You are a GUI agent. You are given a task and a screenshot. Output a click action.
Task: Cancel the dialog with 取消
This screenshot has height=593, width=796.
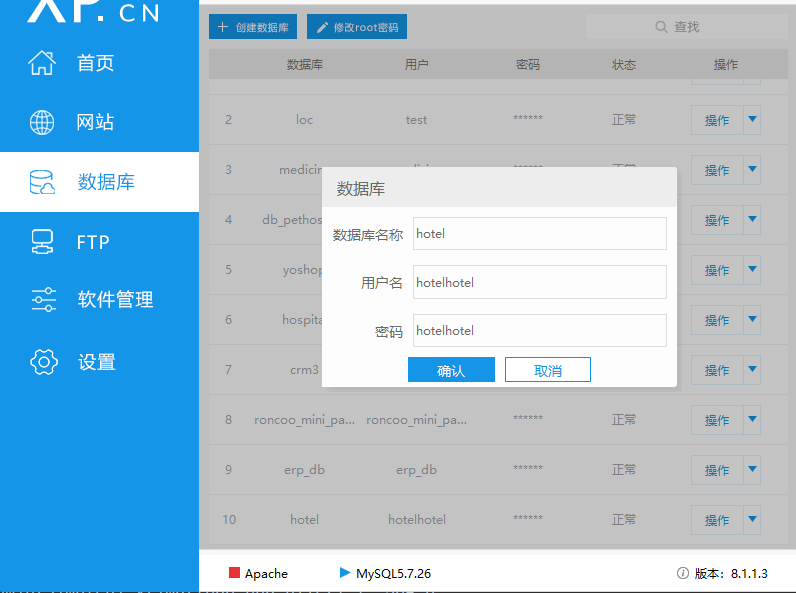click(548, 370)
